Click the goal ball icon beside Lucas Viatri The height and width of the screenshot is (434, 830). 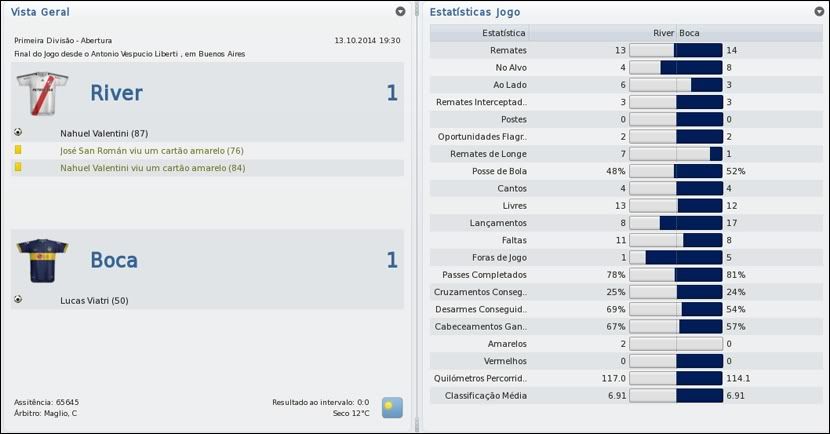(18, 300)
